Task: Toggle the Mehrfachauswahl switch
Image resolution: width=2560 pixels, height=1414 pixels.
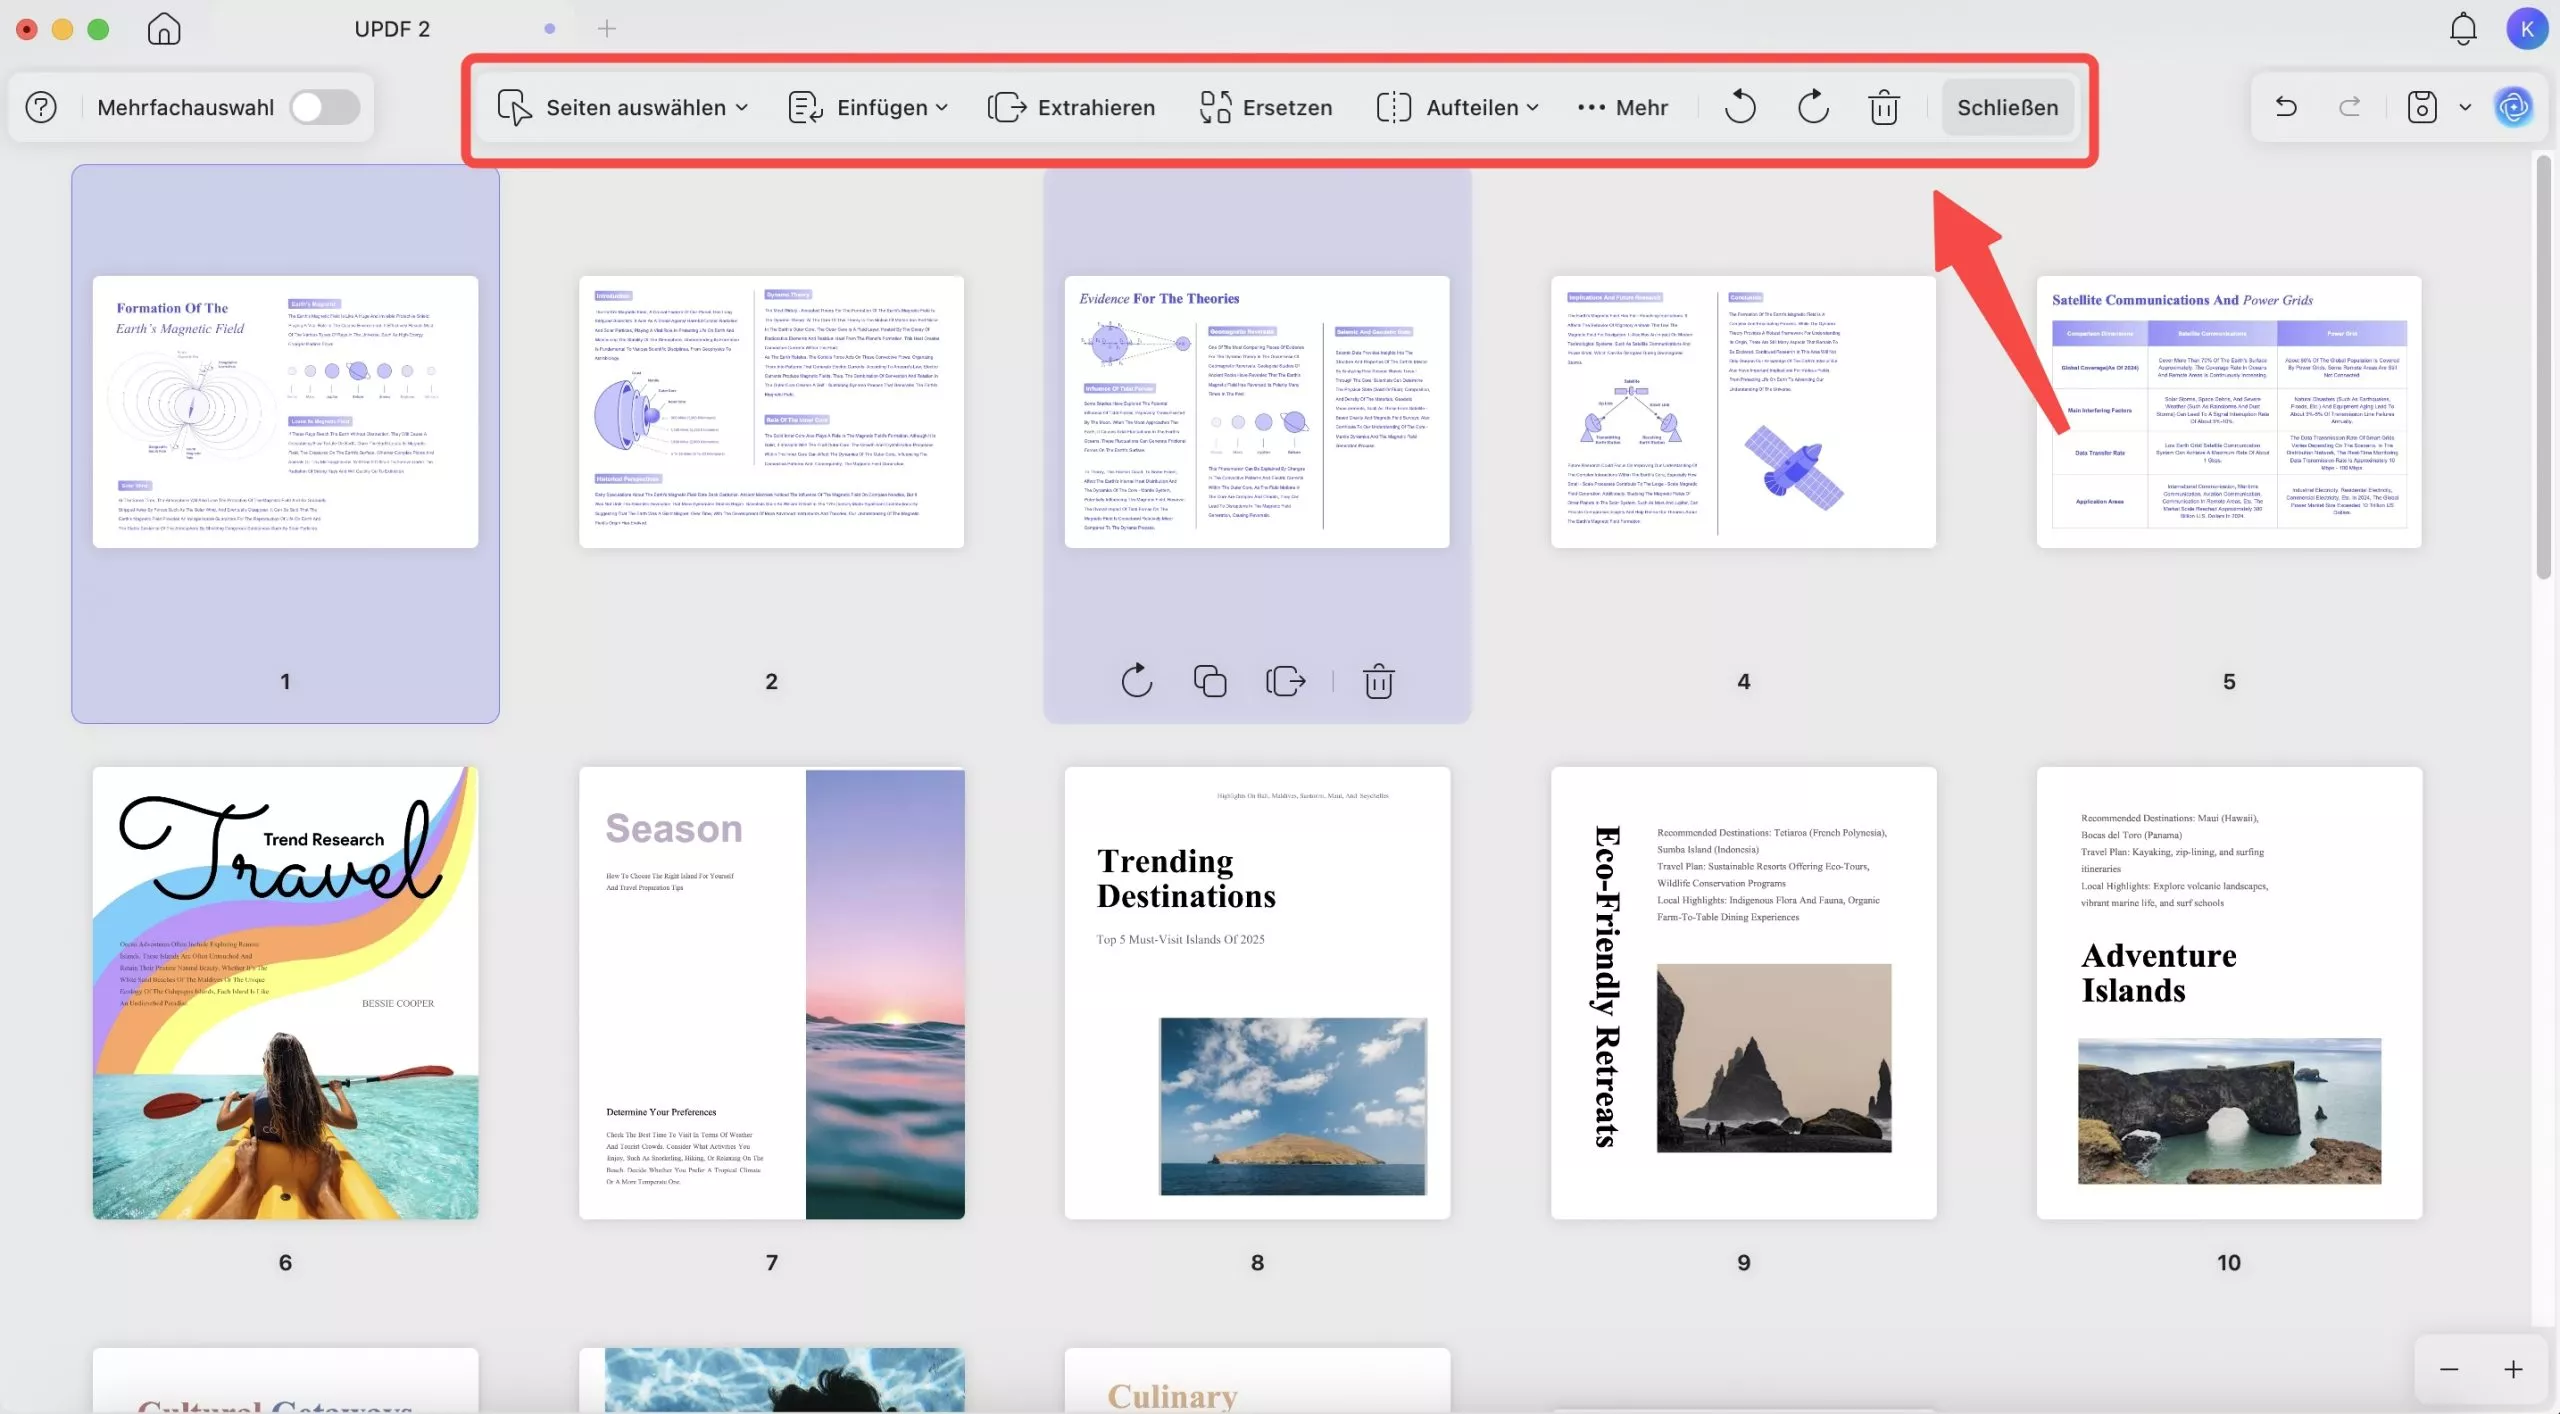Action: coord(325,107)
